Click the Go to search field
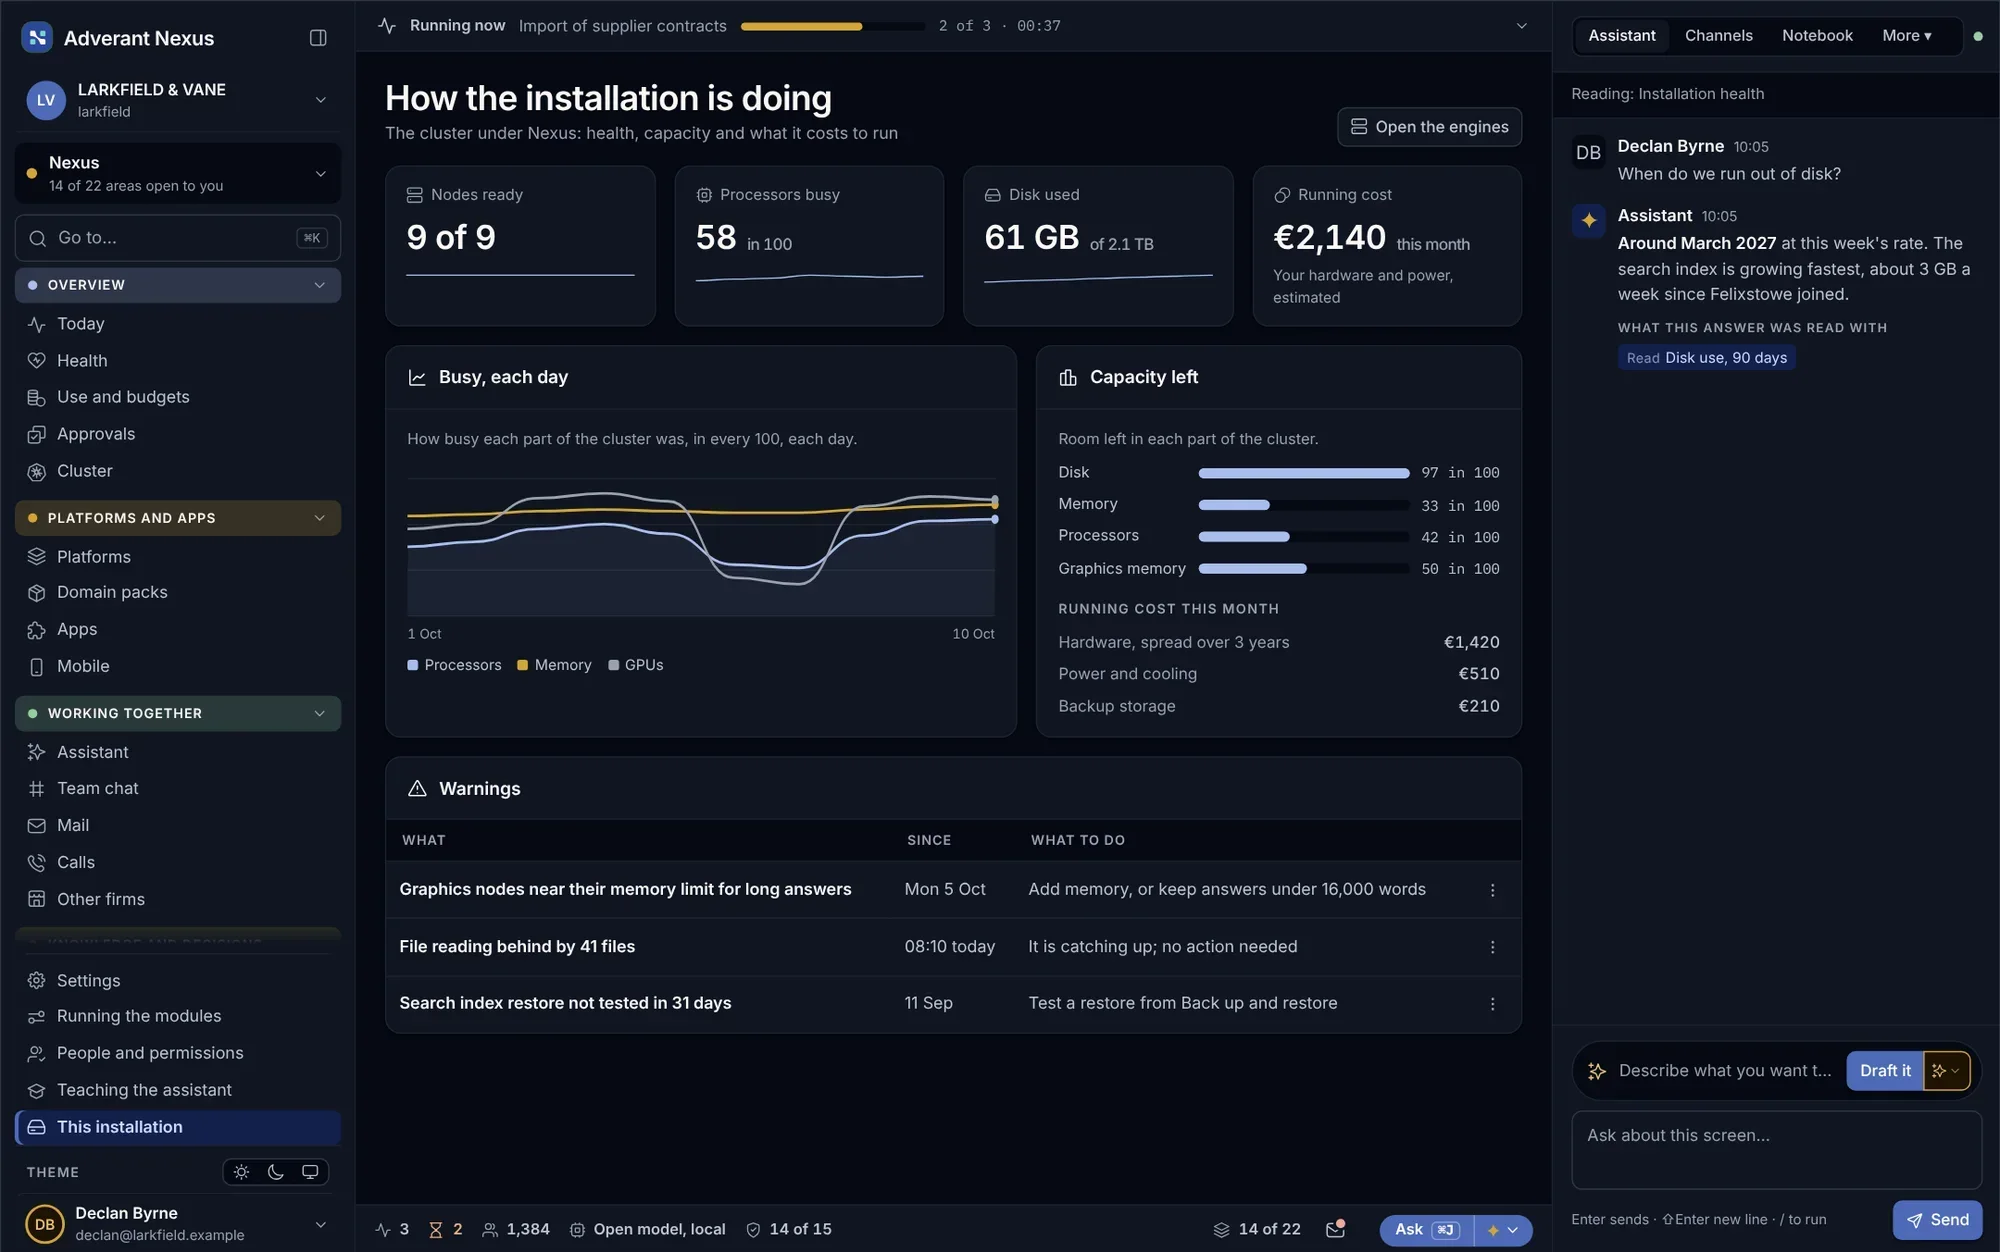Image resolution: width=2000 pixels, height=1252 pixels. 178,238
